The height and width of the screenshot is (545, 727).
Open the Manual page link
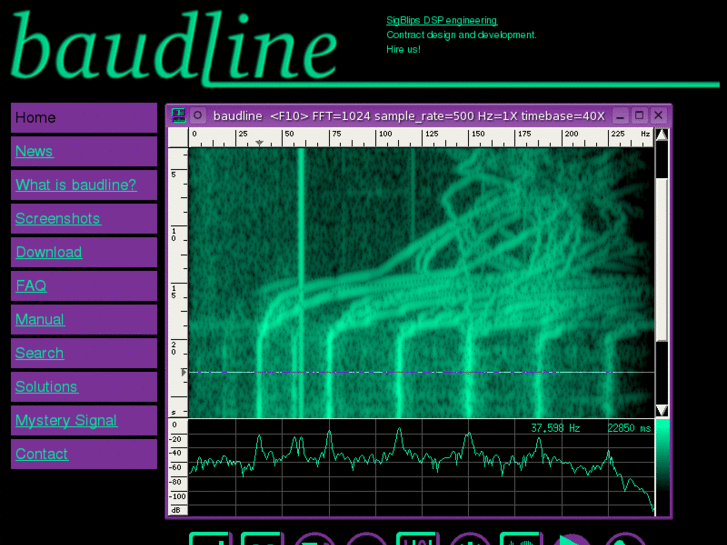coord(40,320)
